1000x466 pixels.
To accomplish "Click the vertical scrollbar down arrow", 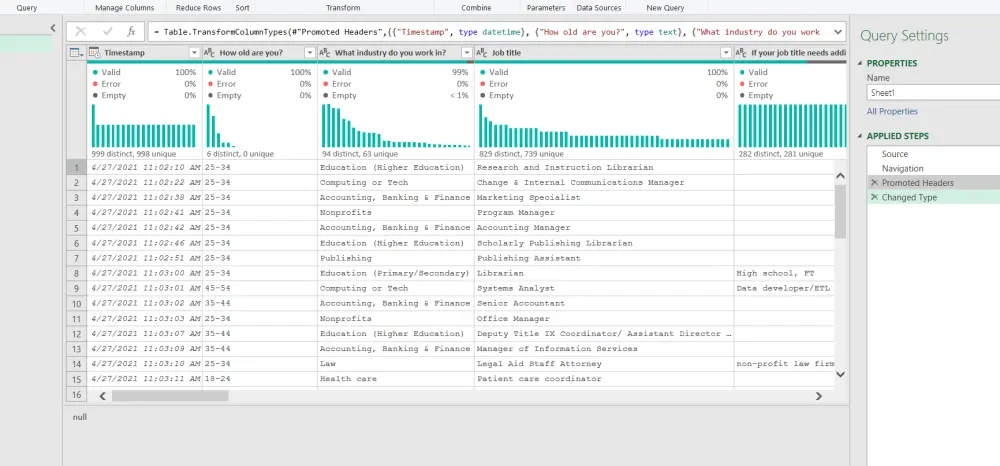I will click(x=840, y=374).
